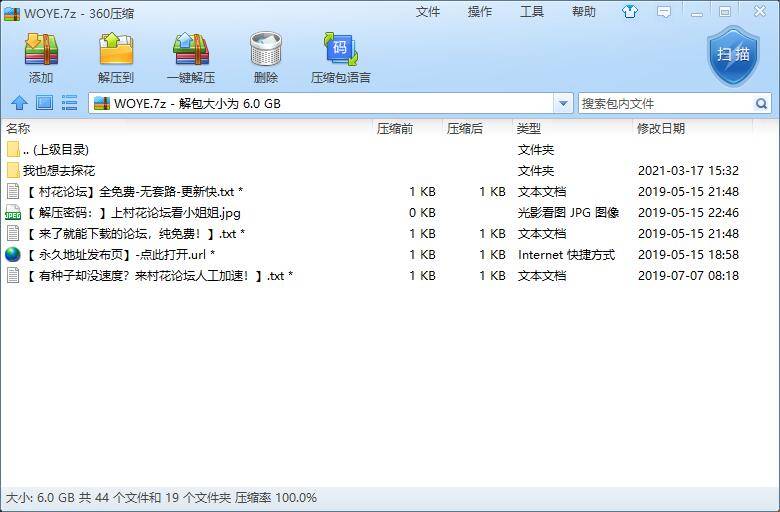Image resolution: width=780 pixels, height=512 pixels.
Task: Click the skin shirt icon in title bar
Action: (630, 12)
